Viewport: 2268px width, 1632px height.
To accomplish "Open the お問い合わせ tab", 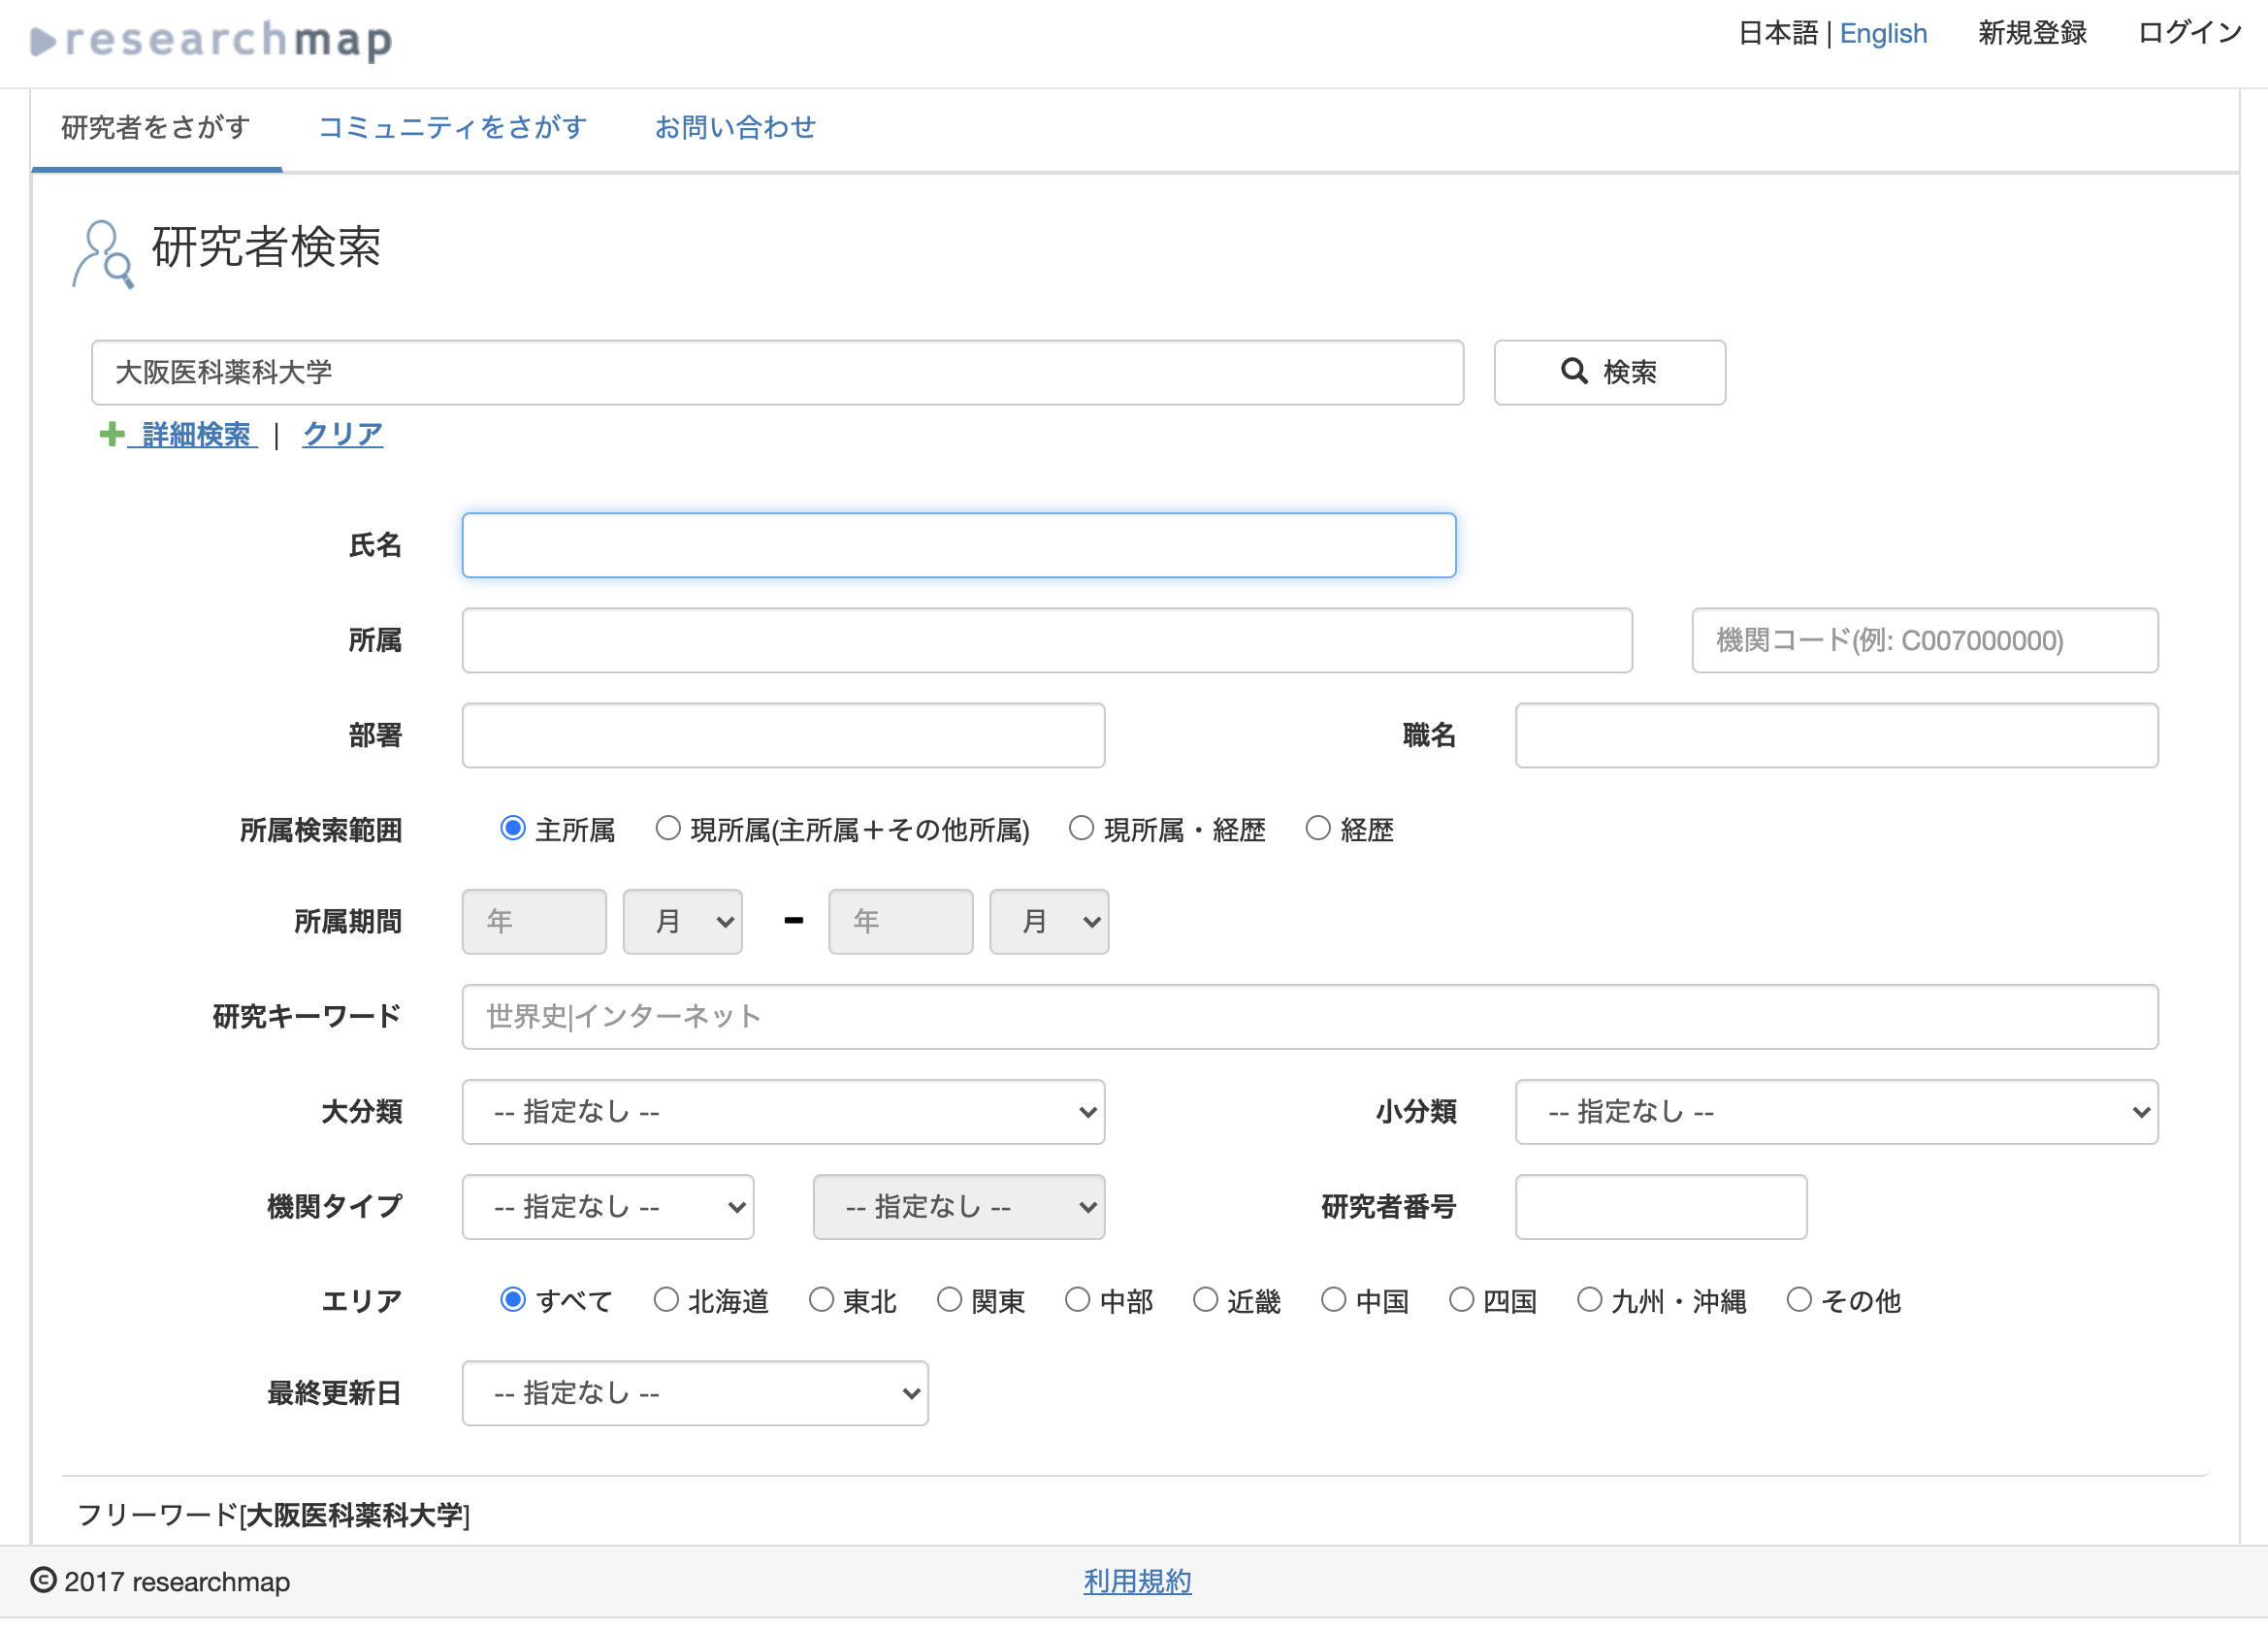I will [x=735, y=128].
